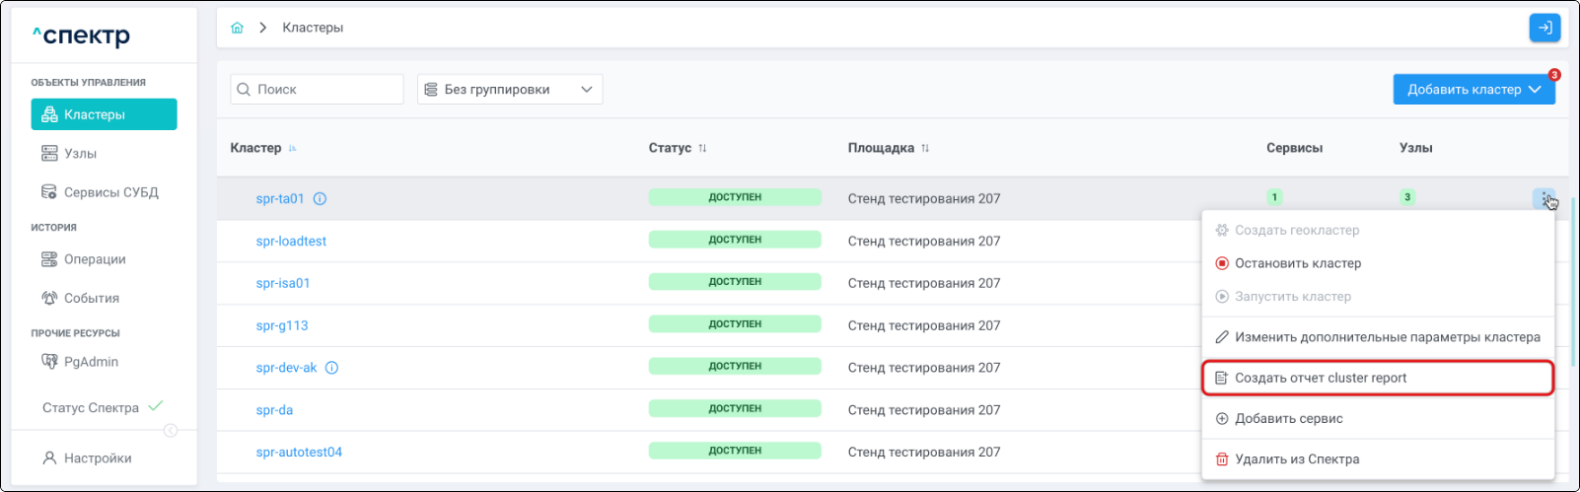Choose Остановить кластер from context menu
Viewport: 1580px width, 492px height.
coord(1297,264)
